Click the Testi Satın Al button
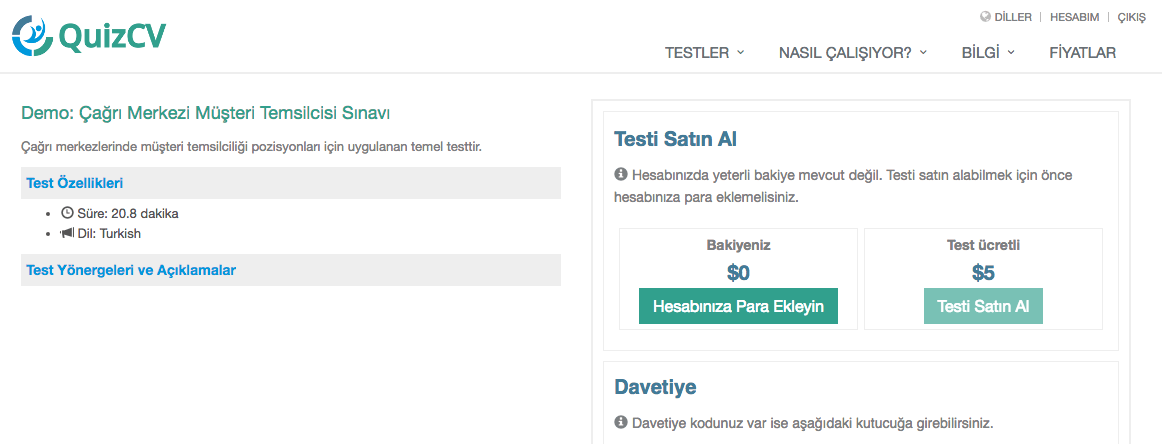 coord(983,306)
